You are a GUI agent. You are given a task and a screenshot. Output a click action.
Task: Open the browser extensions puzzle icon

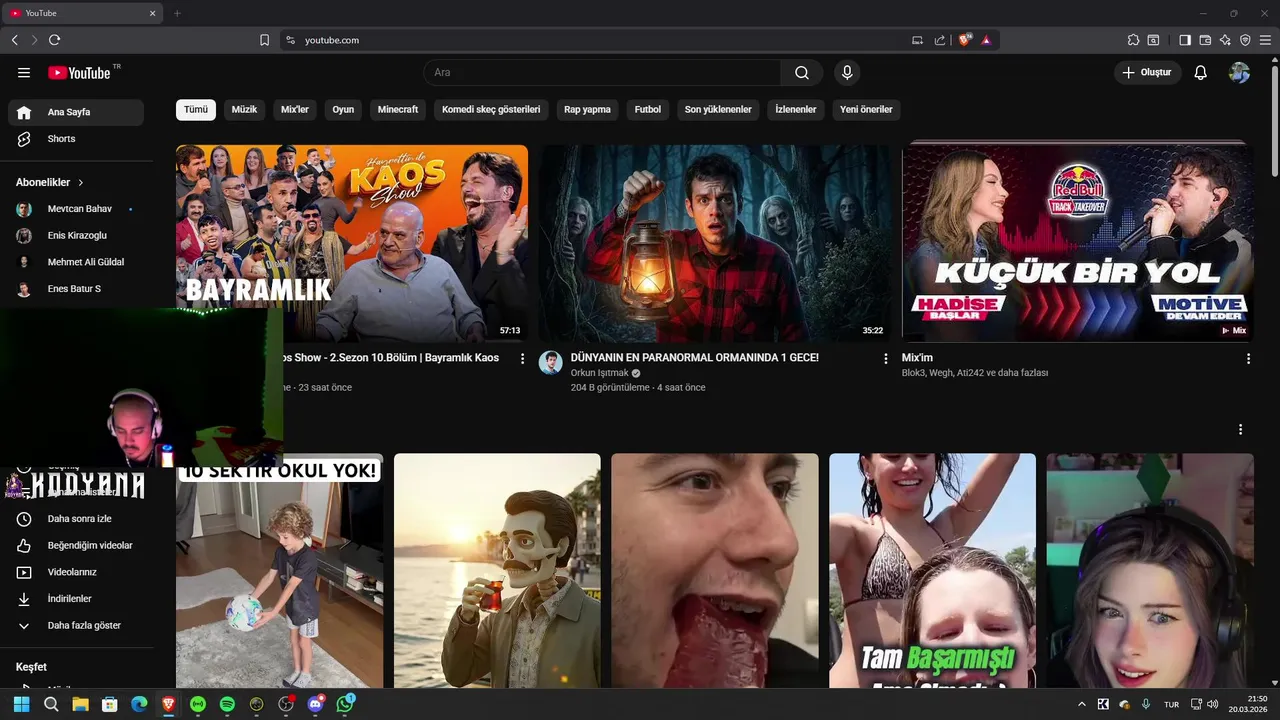pos(1133,40)
